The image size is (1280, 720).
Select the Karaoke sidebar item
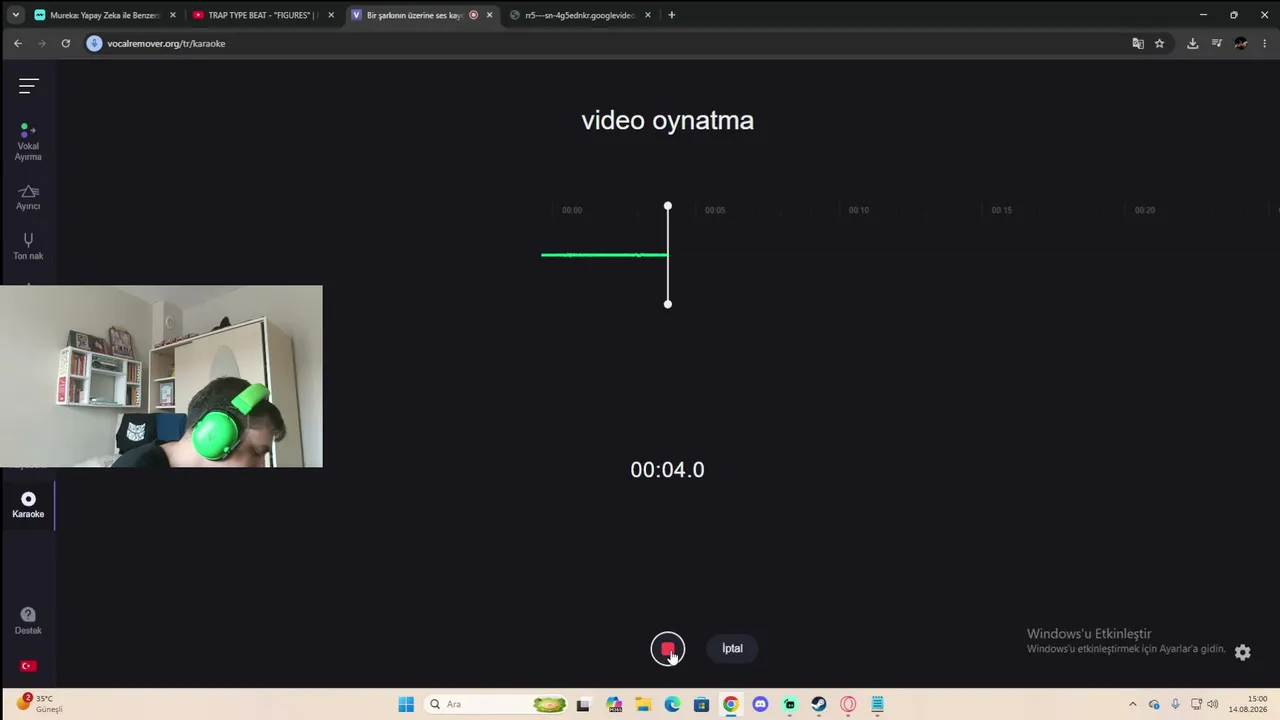click(x=28, y=505)
